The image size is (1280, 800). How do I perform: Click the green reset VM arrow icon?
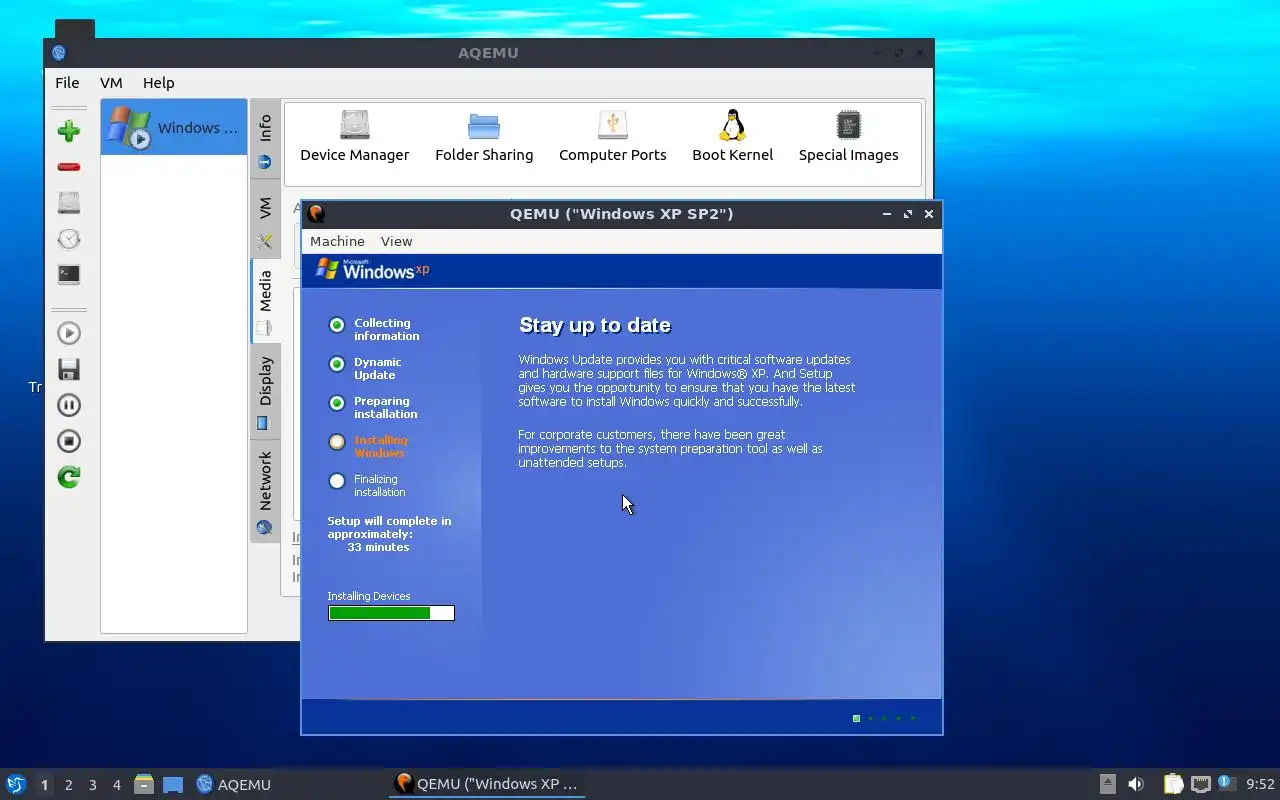click(69, 477)
